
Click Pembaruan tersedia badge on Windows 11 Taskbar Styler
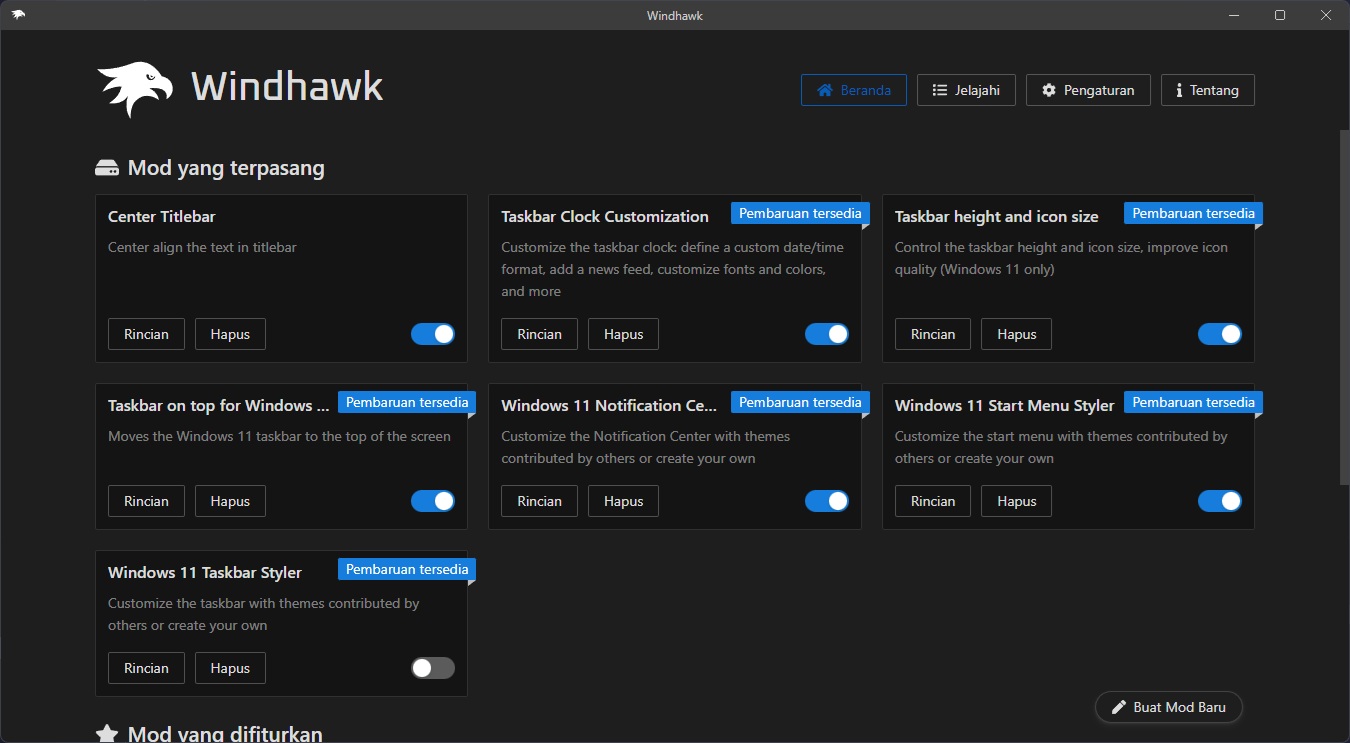click(x=407, y=569)
